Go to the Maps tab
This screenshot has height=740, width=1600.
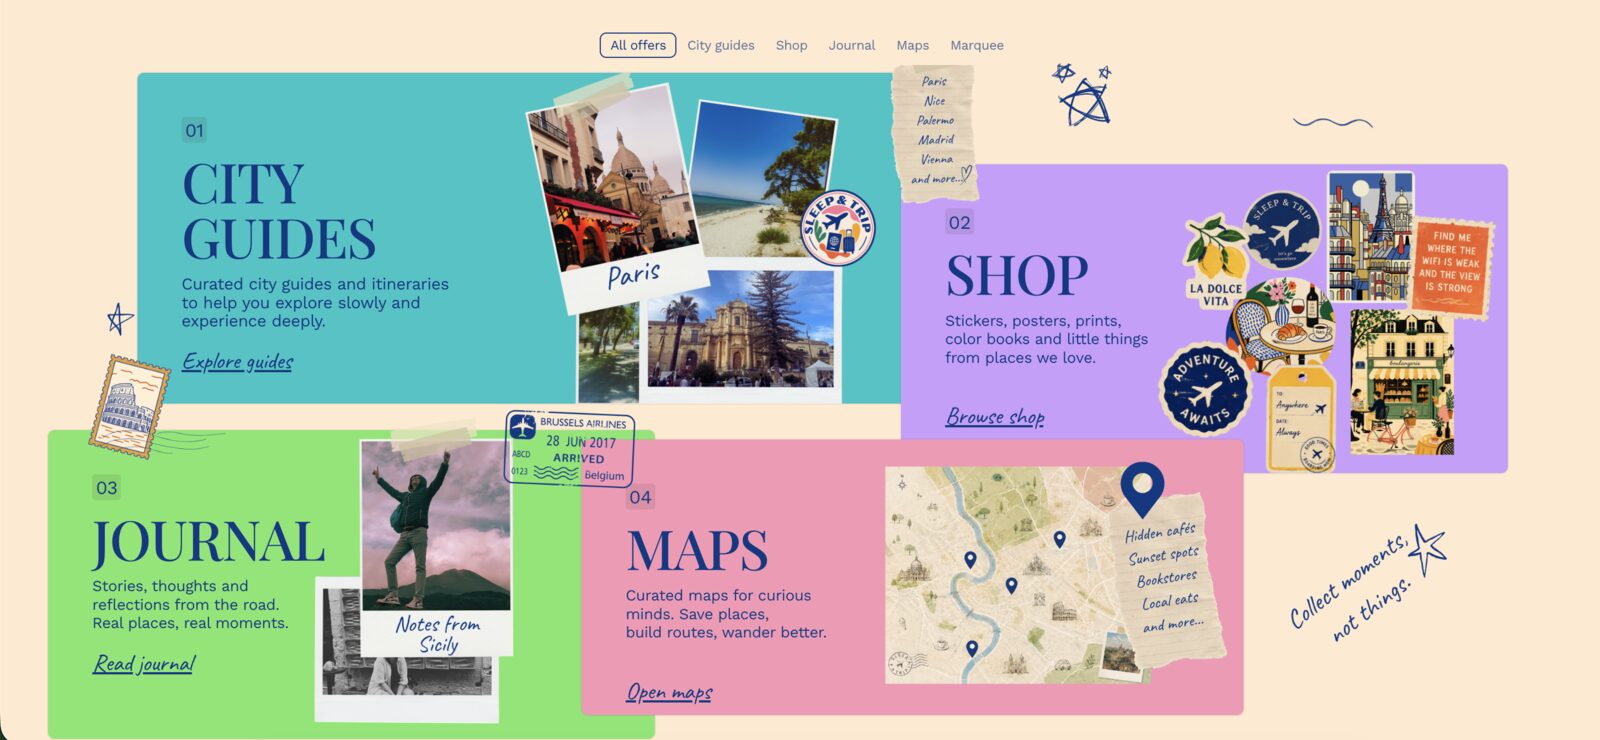pyautogui.click(x=913, y=45)
